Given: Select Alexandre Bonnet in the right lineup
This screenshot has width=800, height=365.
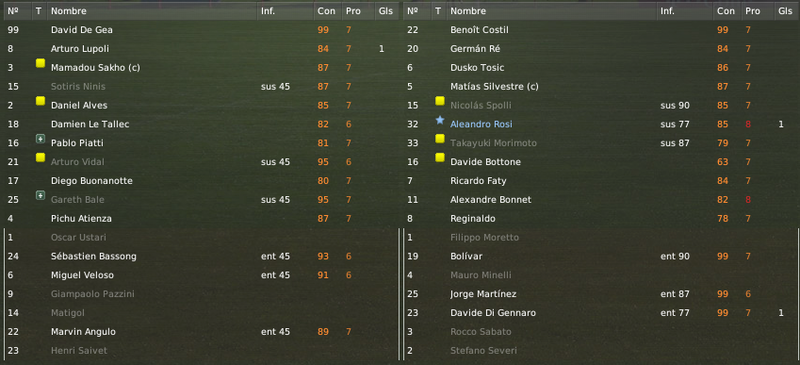Looking at the screenshot, I should pos(602,200).
